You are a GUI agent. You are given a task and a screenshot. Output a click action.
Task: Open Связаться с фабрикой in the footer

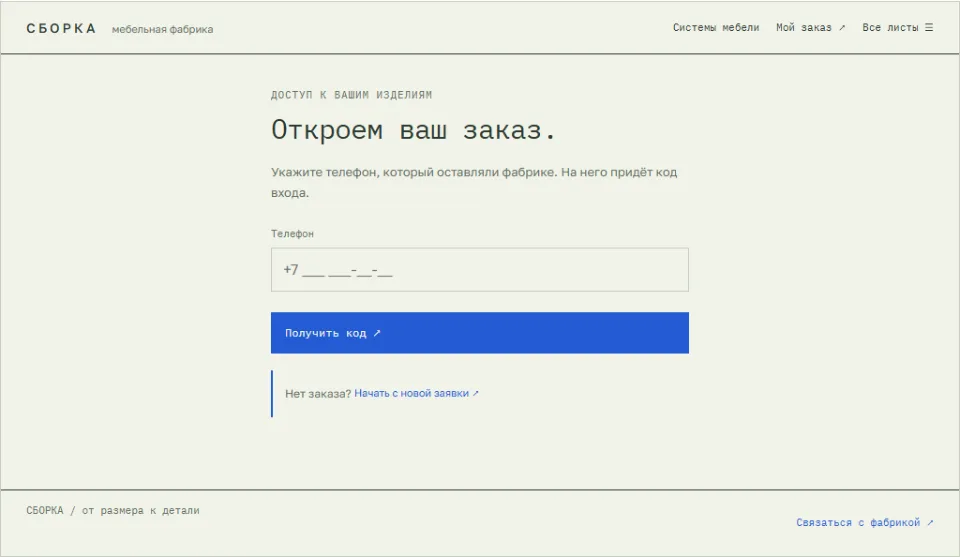(864, 522)
